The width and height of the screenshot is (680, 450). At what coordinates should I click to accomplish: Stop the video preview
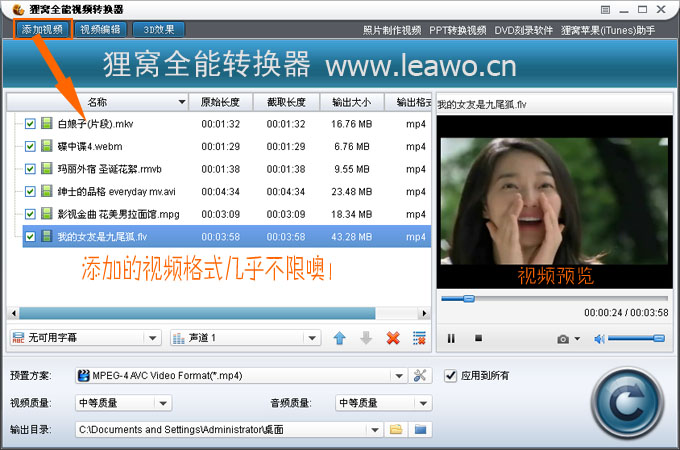(x=478, y=338)
